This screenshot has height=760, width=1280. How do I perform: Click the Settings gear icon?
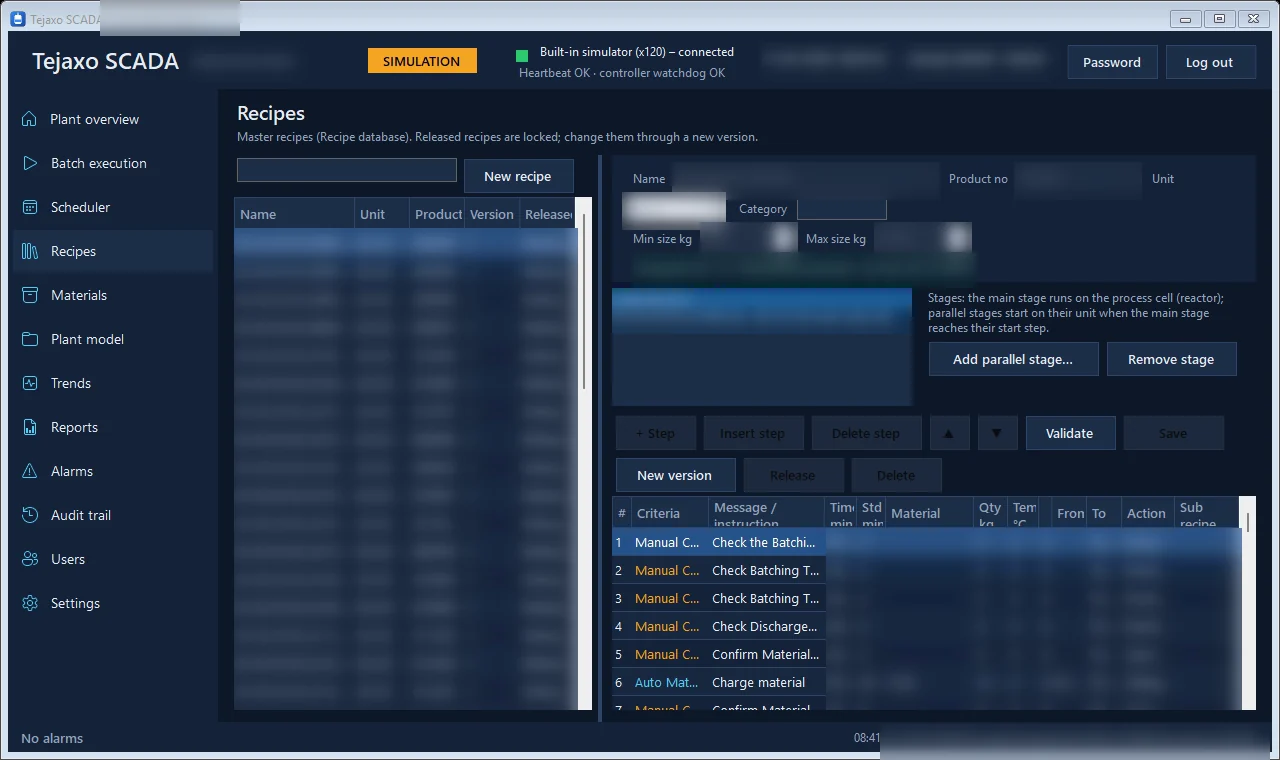coord(30,603)
